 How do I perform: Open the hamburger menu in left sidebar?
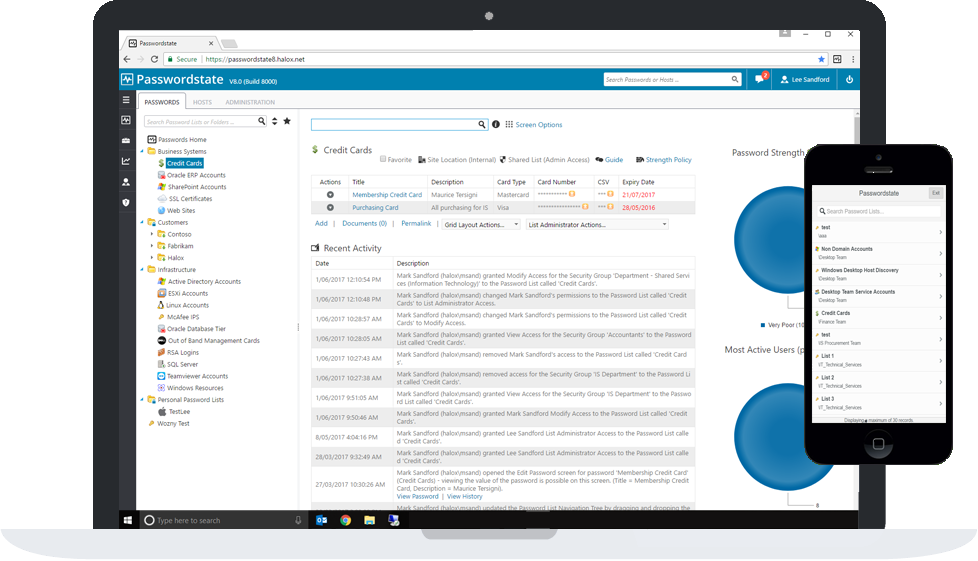(x=126, y=100)
